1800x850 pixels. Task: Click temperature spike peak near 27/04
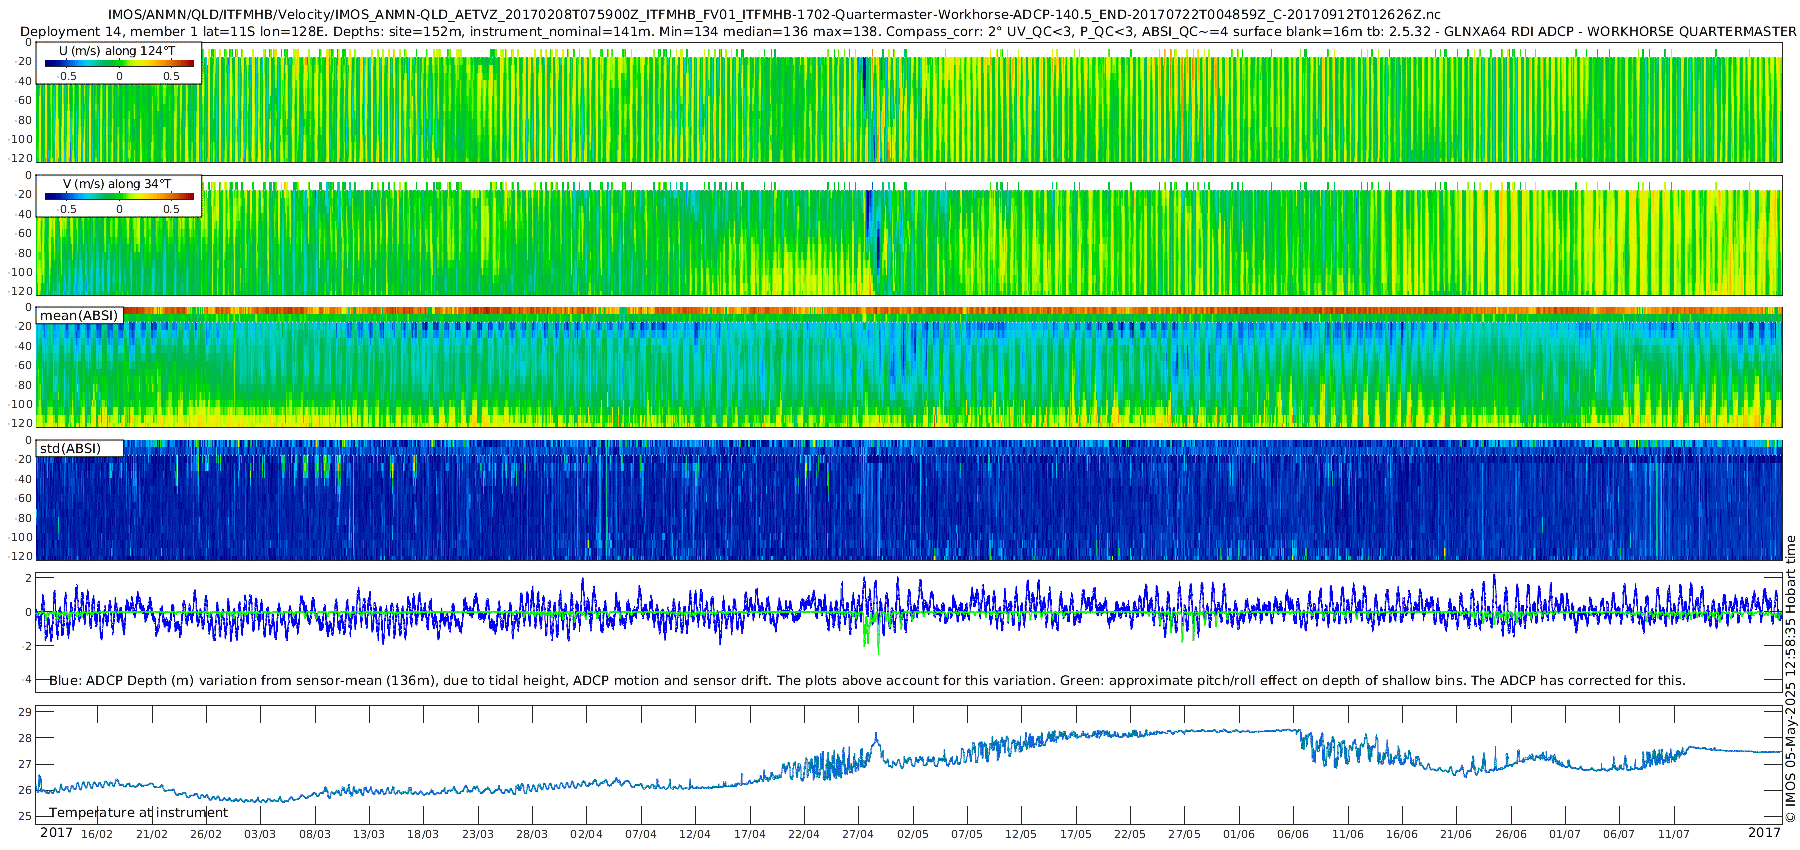coord(876,735)
